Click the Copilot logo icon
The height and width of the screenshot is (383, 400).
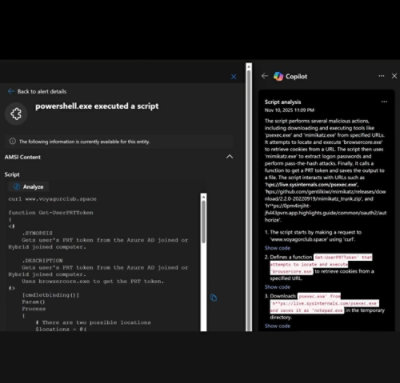pos(278,76)
